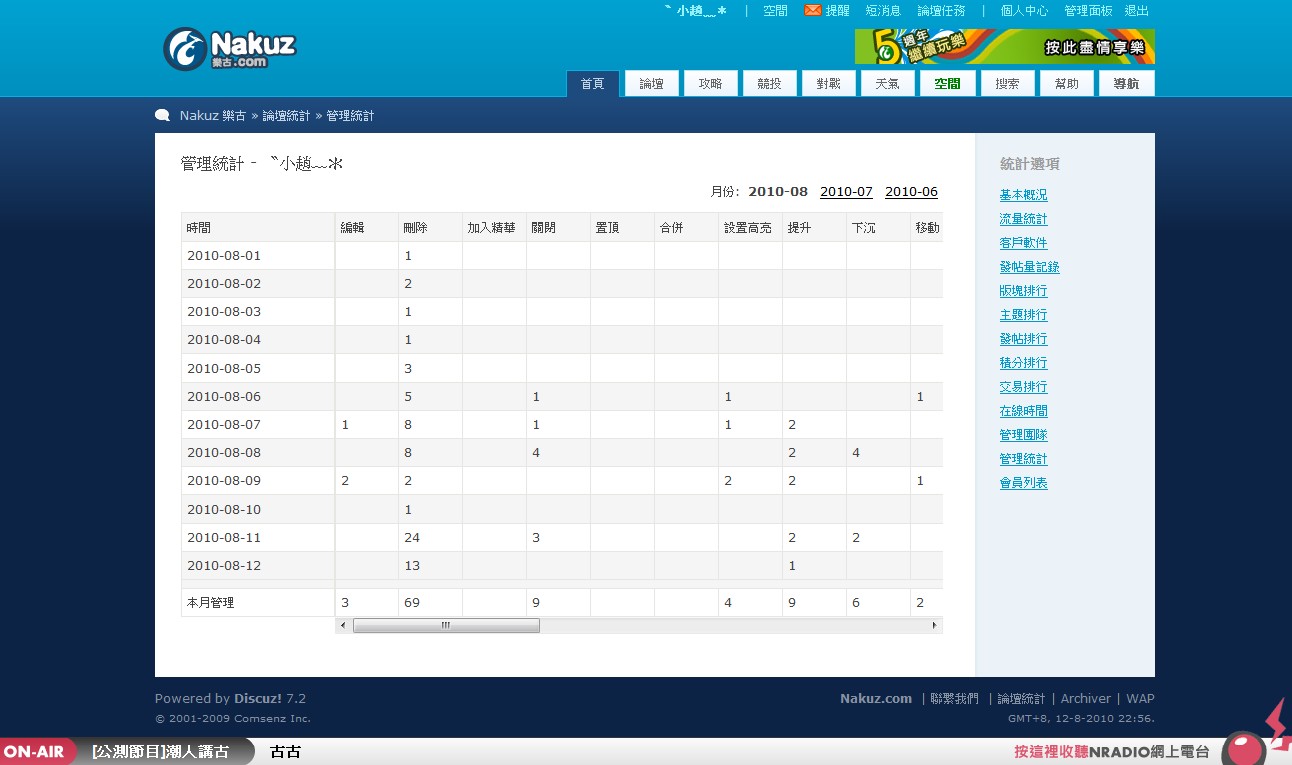Image resolution: width=1292 pixels, height=765 pixels.
Task: Open 論壇任務 link
Action: pyautogui.click(x=941, y=11)
